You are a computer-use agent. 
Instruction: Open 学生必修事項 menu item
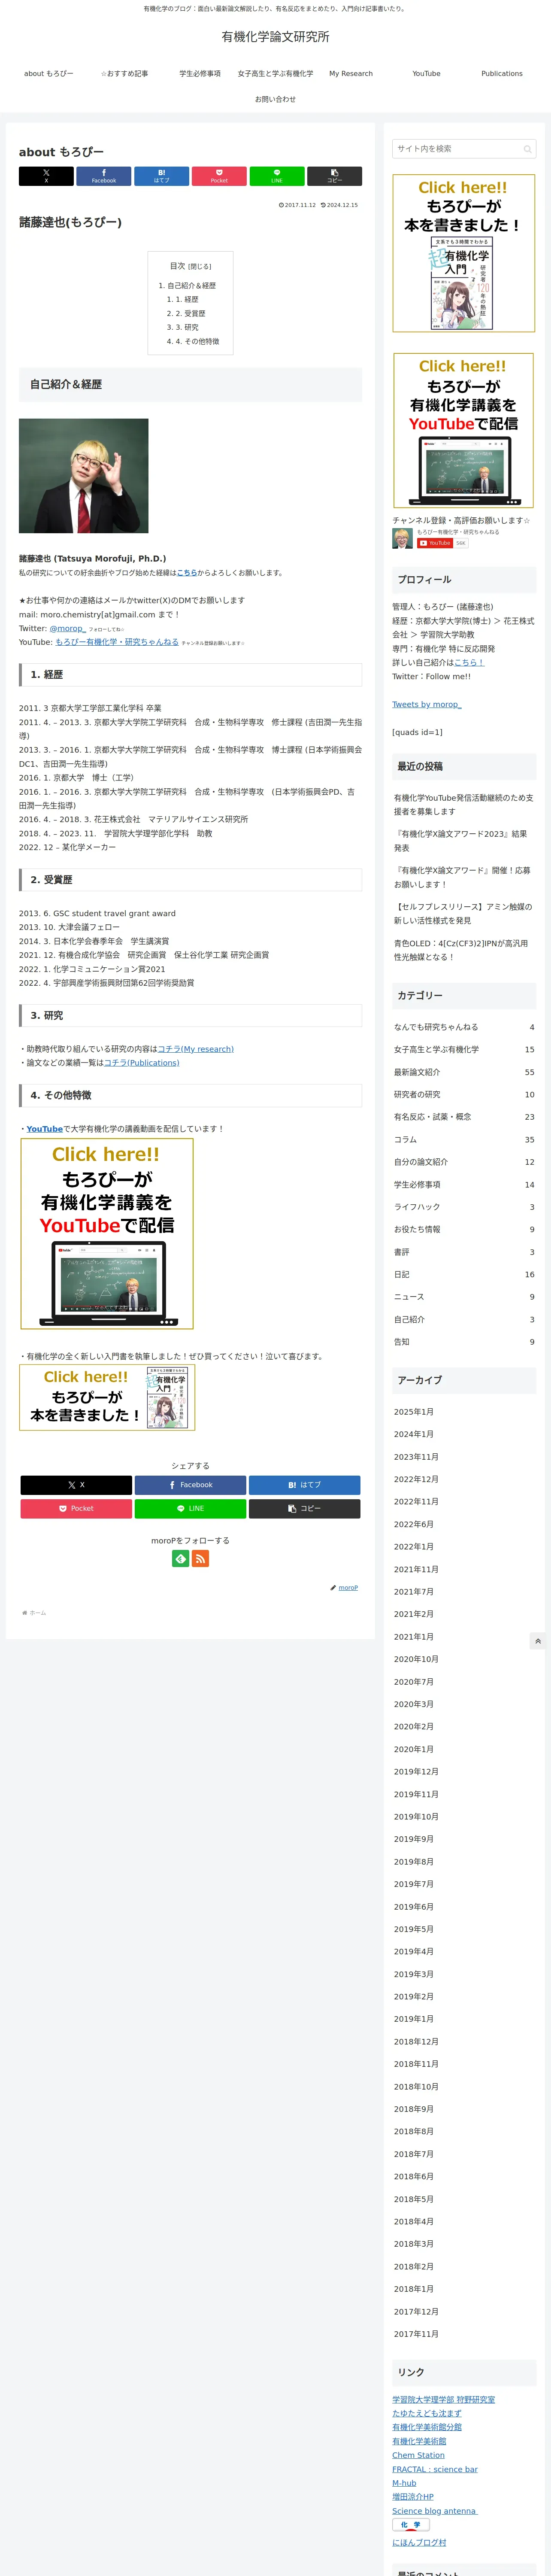tap(200, 74)
